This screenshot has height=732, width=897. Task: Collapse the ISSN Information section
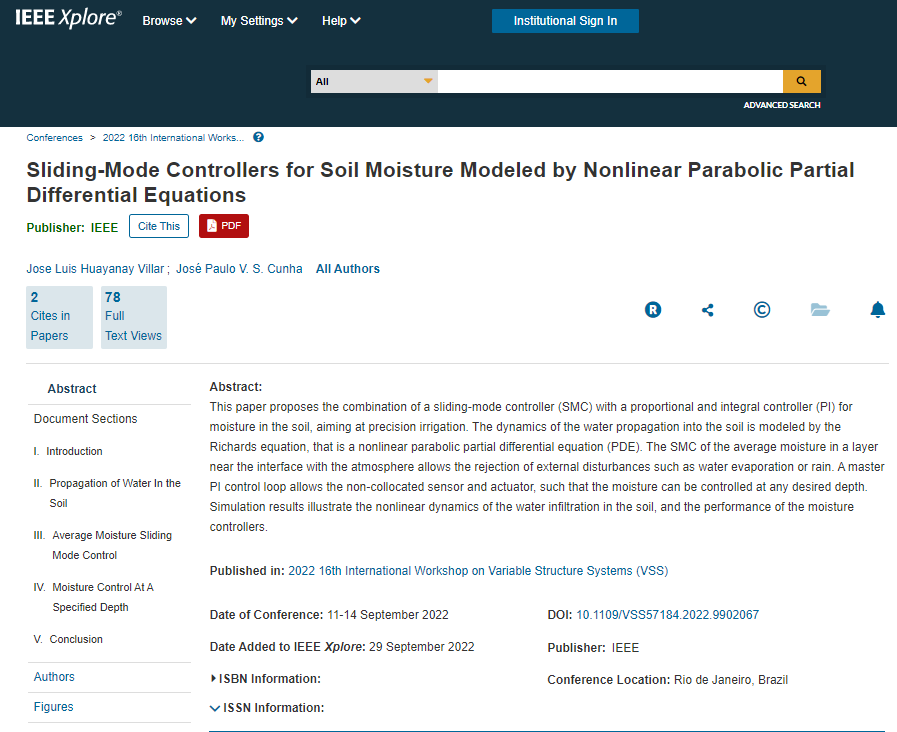[267, 708]
